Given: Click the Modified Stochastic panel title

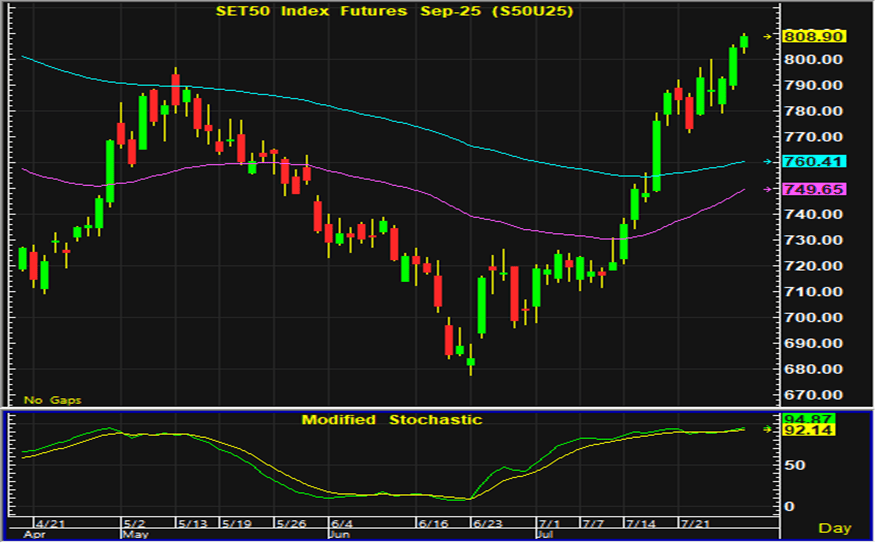Looking at the screenshot, I should coord(391,420).
